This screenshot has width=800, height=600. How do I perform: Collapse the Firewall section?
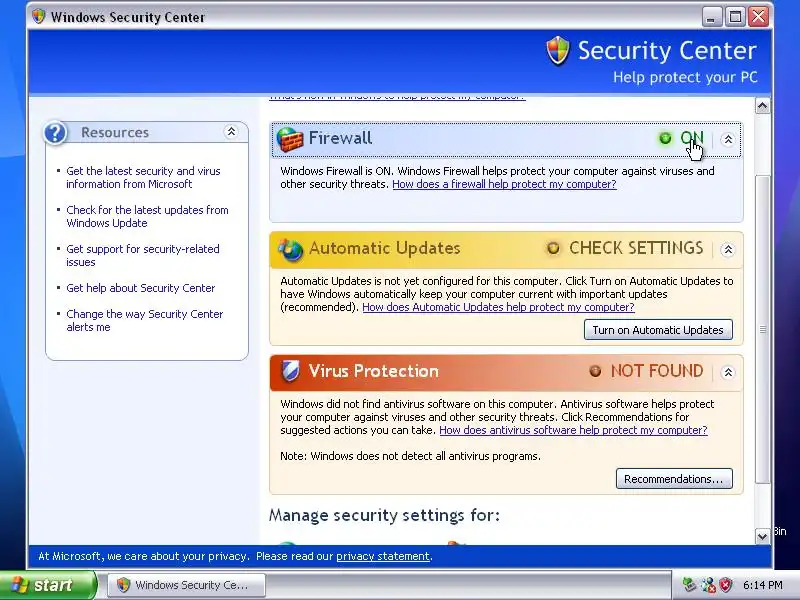[x=728, y=139]
